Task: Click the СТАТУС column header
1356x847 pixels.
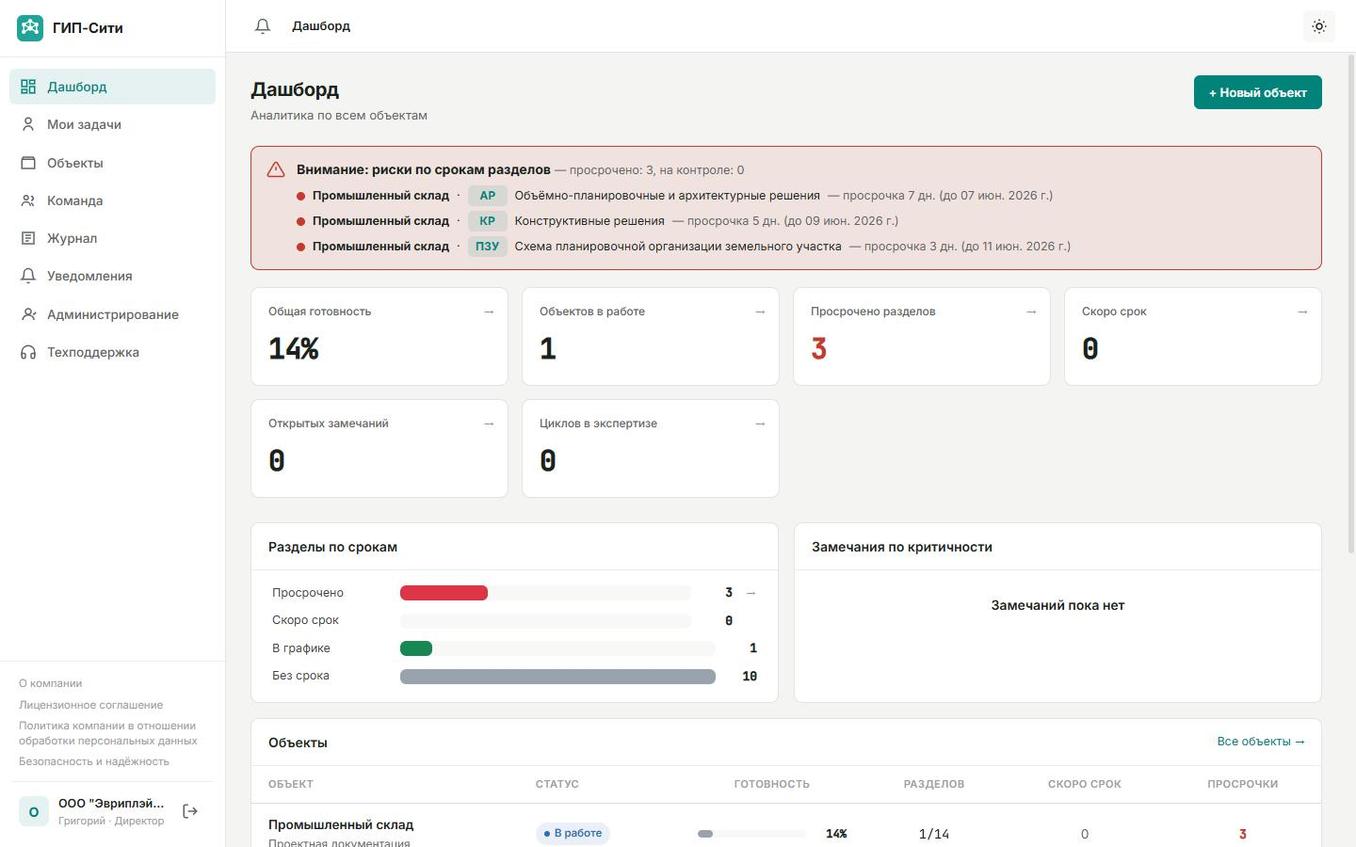Action: pyautogui.click(x=557, y=784)
